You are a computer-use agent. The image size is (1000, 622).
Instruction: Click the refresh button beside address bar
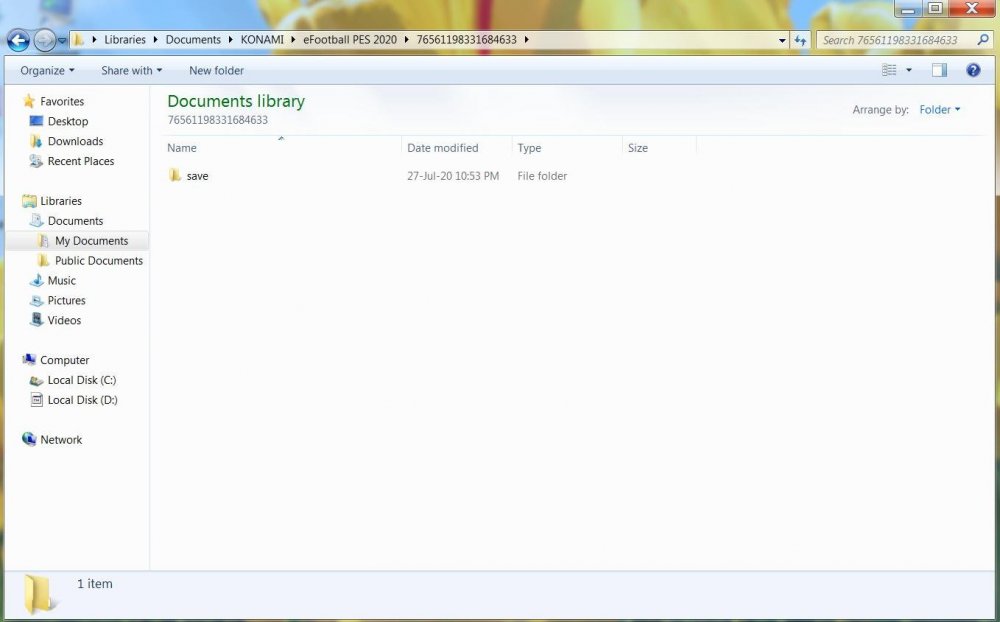[x=800, y=40]
